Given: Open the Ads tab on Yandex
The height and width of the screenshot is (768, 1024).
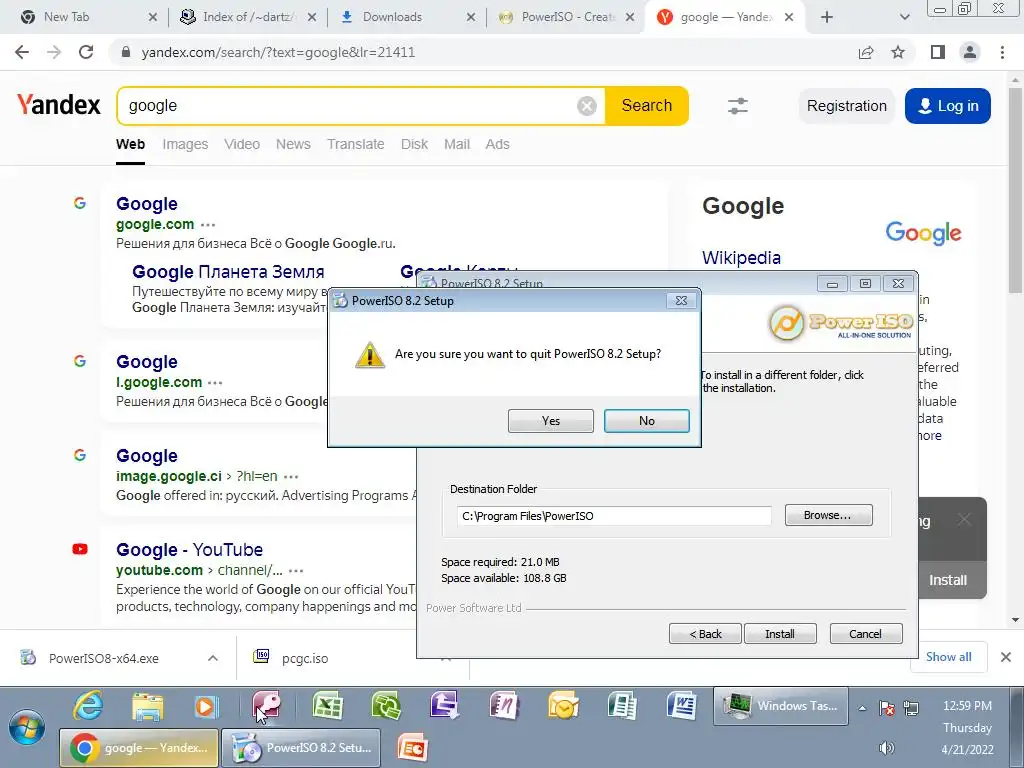Looking at the screenshot, I should pyautogui.click(x=497, y=144).
